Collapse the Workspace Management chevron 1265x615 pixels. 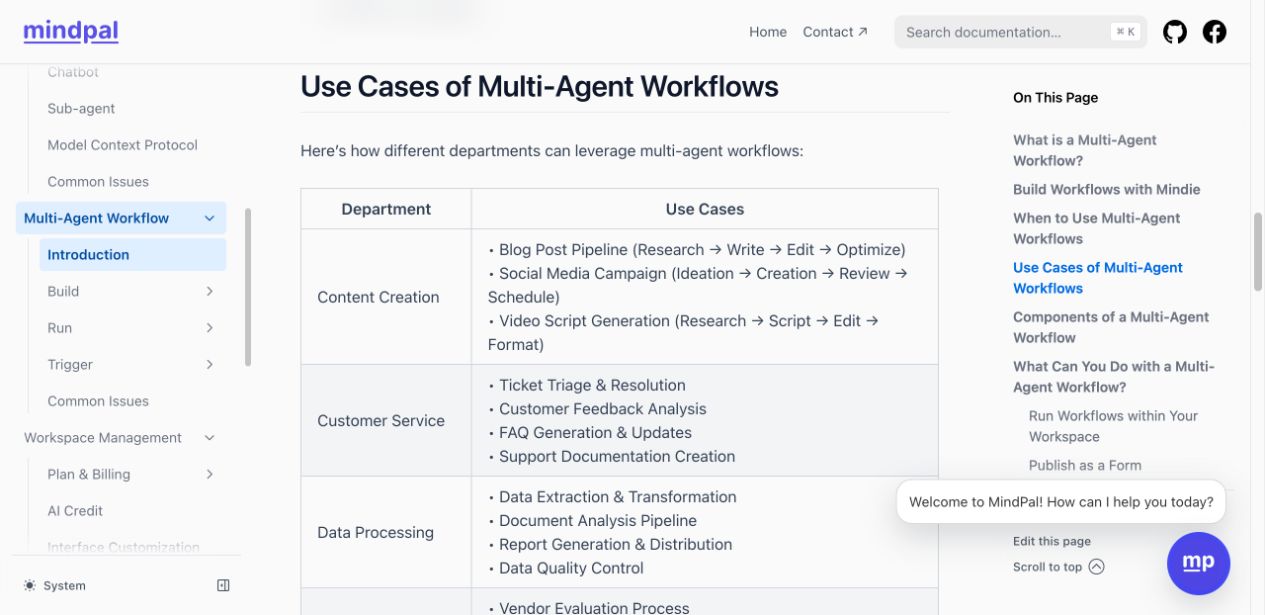pyautogui.click(x=209, y=438)
